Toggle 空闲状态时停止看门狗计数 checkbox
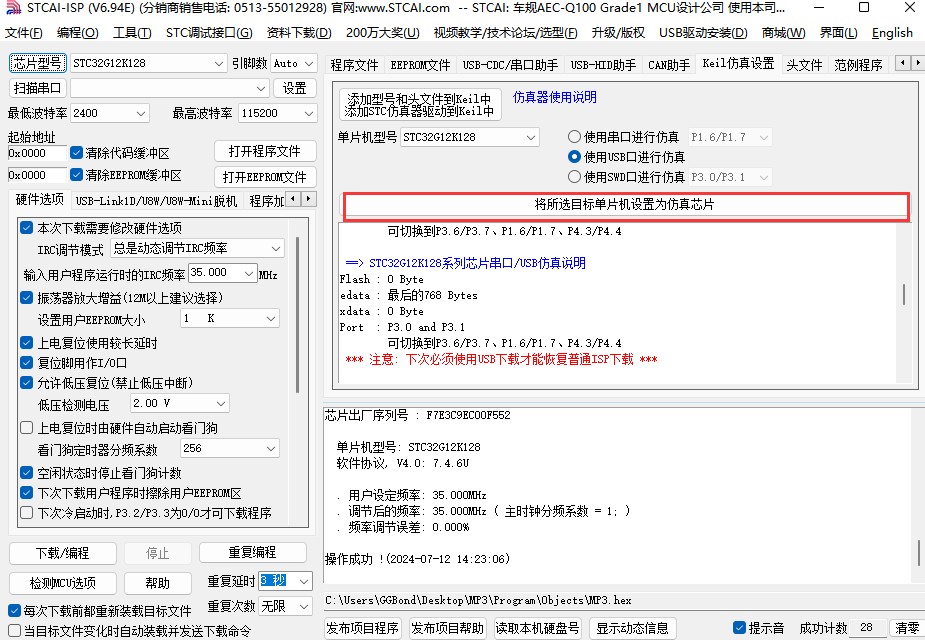Viewport: 925px width, 640px height. point(27,472)
